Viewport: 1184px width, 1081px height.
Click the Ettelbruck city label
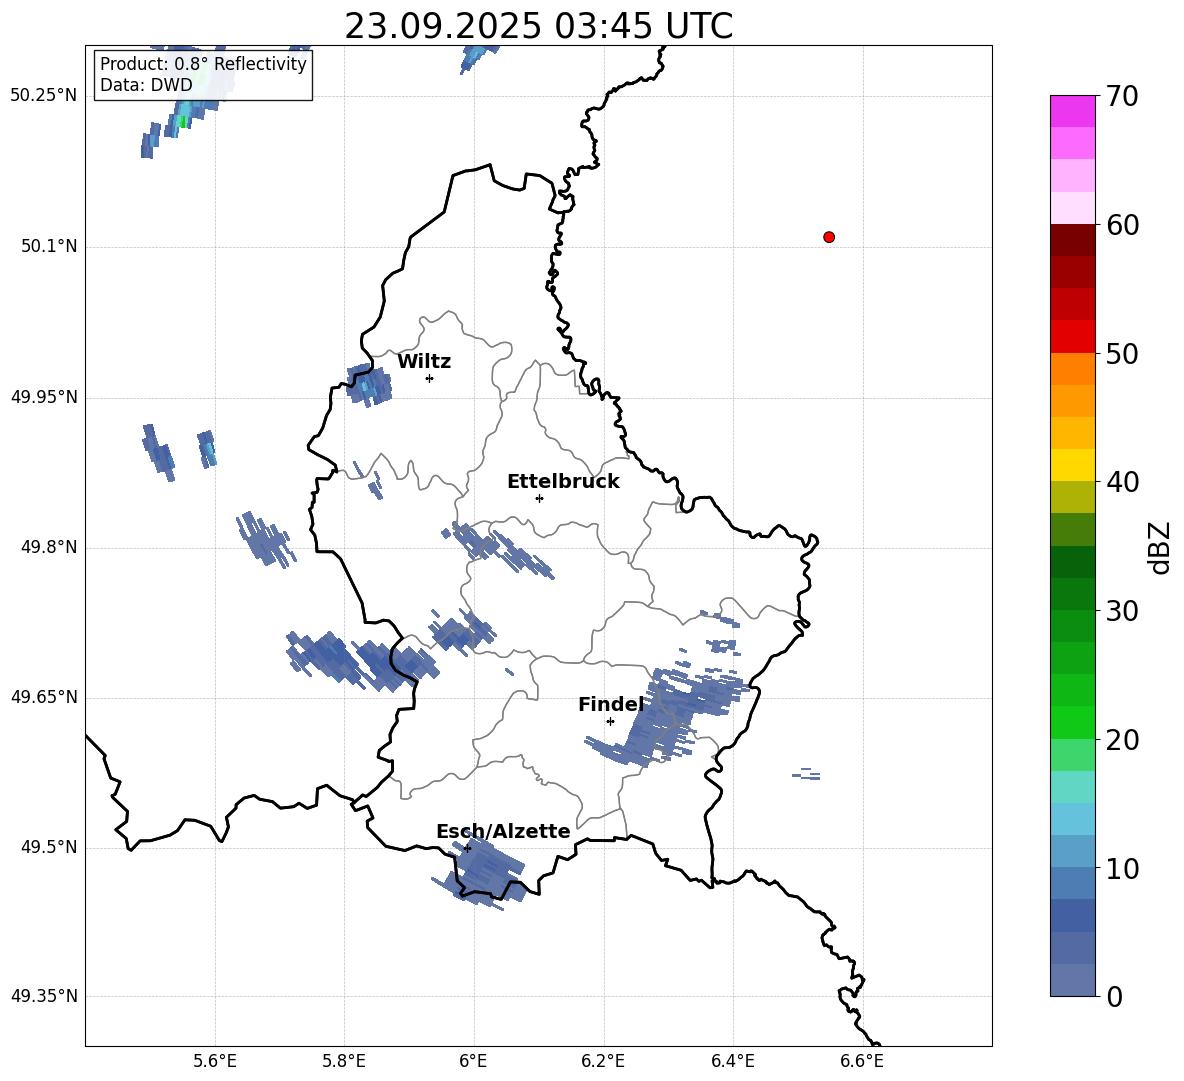563,482
